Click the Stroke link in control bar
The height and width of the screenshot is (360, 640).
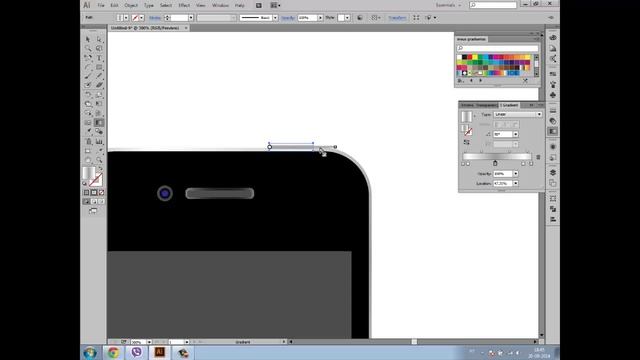pyautogui.click(x=155, y=18)
